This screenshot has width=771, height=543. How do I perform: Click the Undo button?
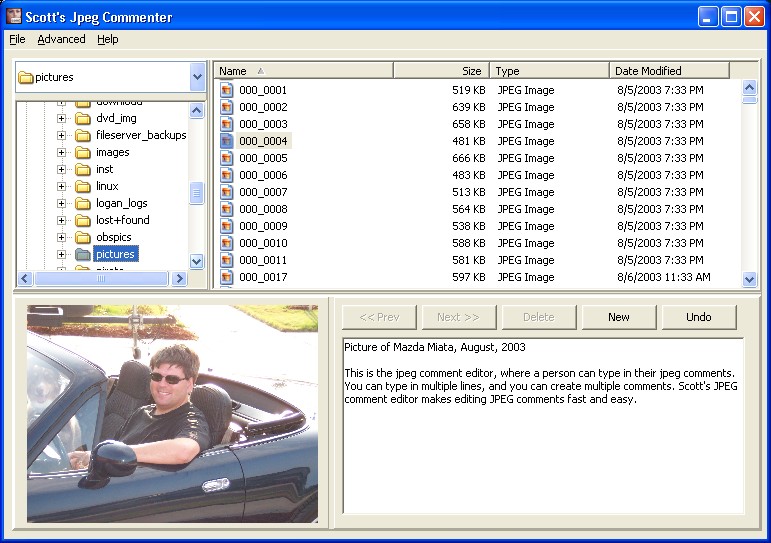coord(699,317)
